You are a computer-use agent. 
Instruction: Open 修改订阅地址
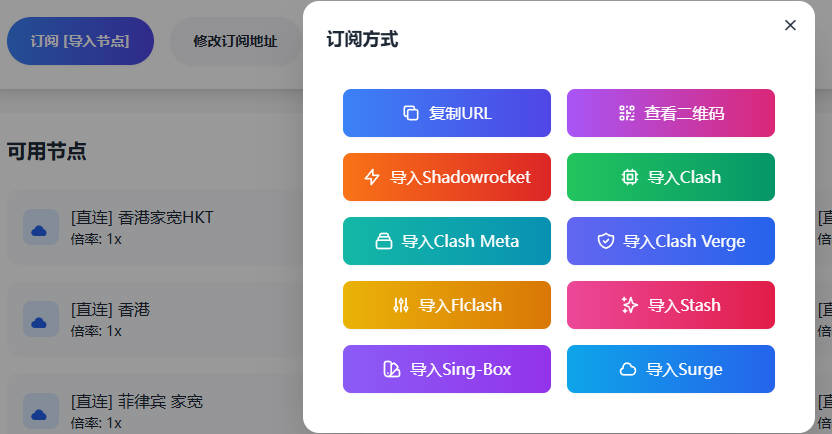tap(235, 41)
